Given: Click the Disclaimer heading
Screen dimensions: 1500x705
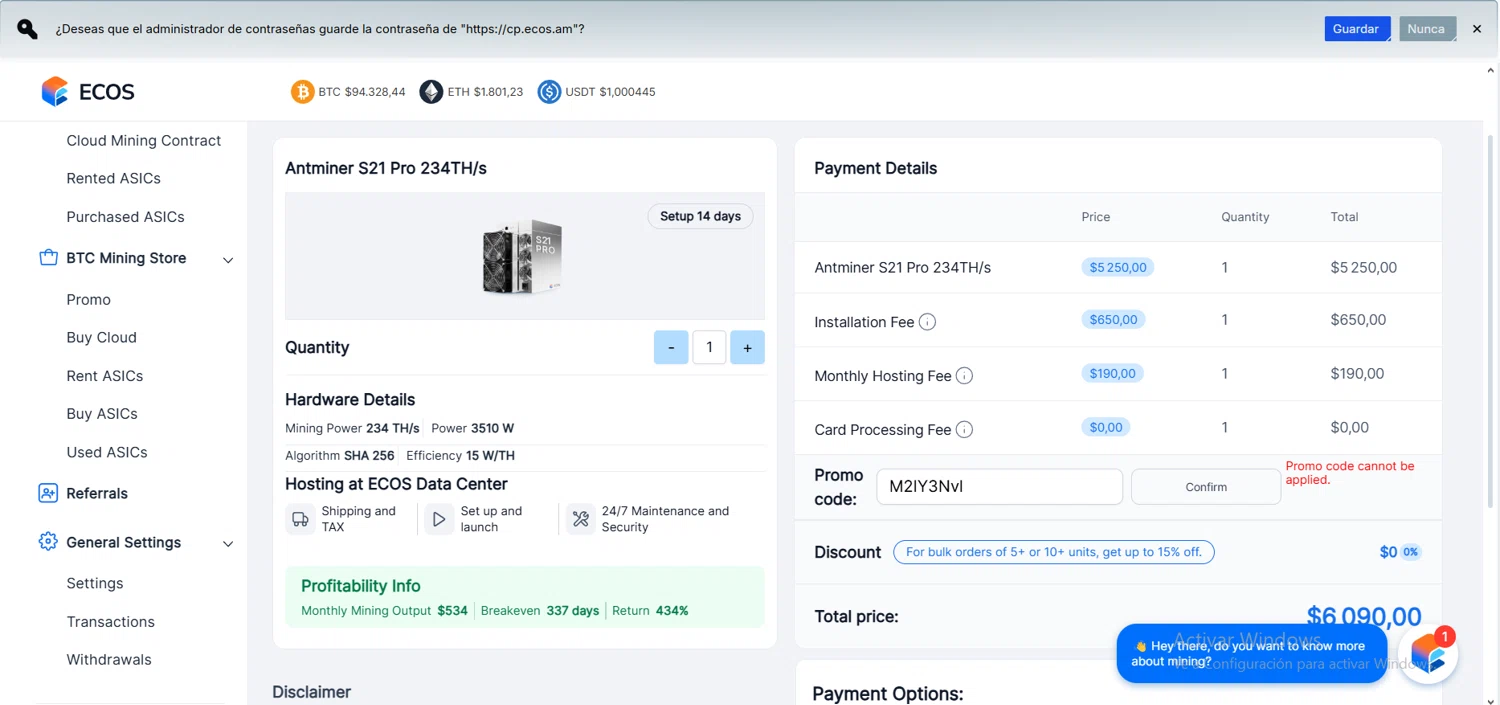Looking at the screenshot, I should 312,692.
